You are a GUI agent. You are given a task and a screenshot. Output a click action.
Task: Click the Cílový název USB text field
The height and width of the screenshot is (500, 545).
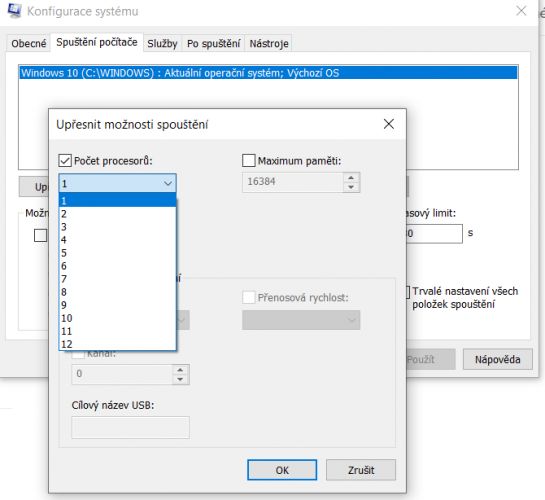coord(130,427)
